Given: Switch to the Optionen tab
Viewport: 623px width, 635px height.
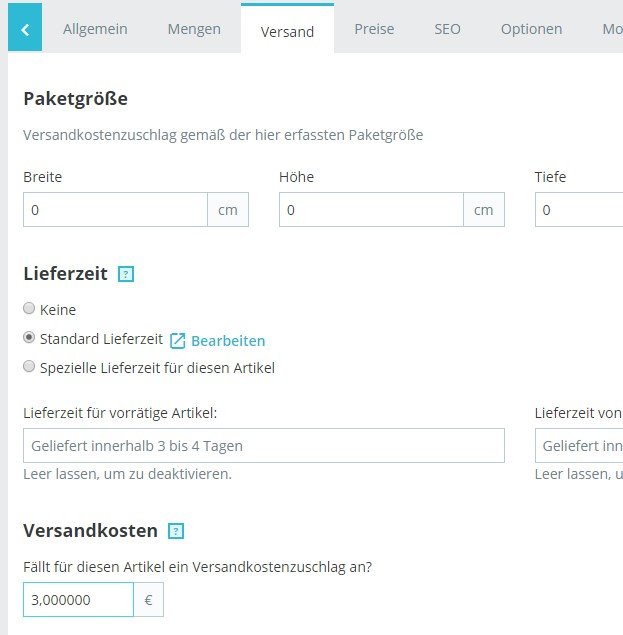Looking at the screenshot, I should [x=531, y=29].
